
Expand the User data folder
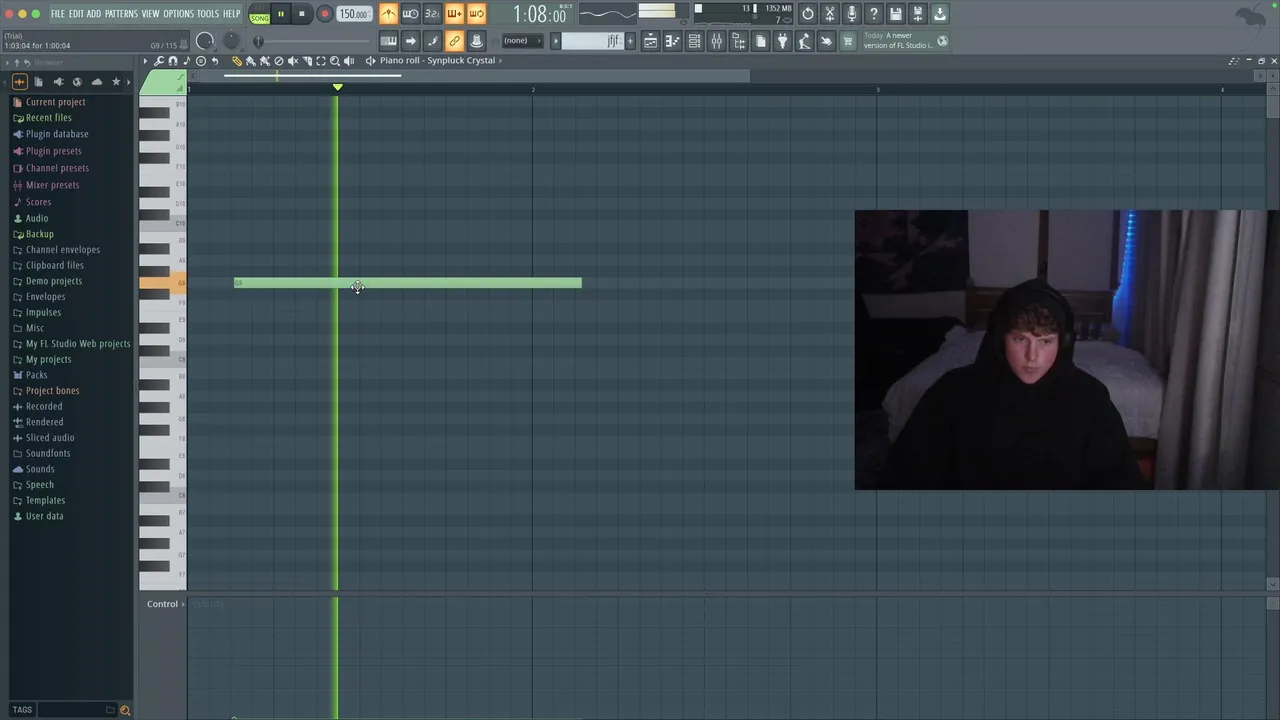(x=44, y=516)
